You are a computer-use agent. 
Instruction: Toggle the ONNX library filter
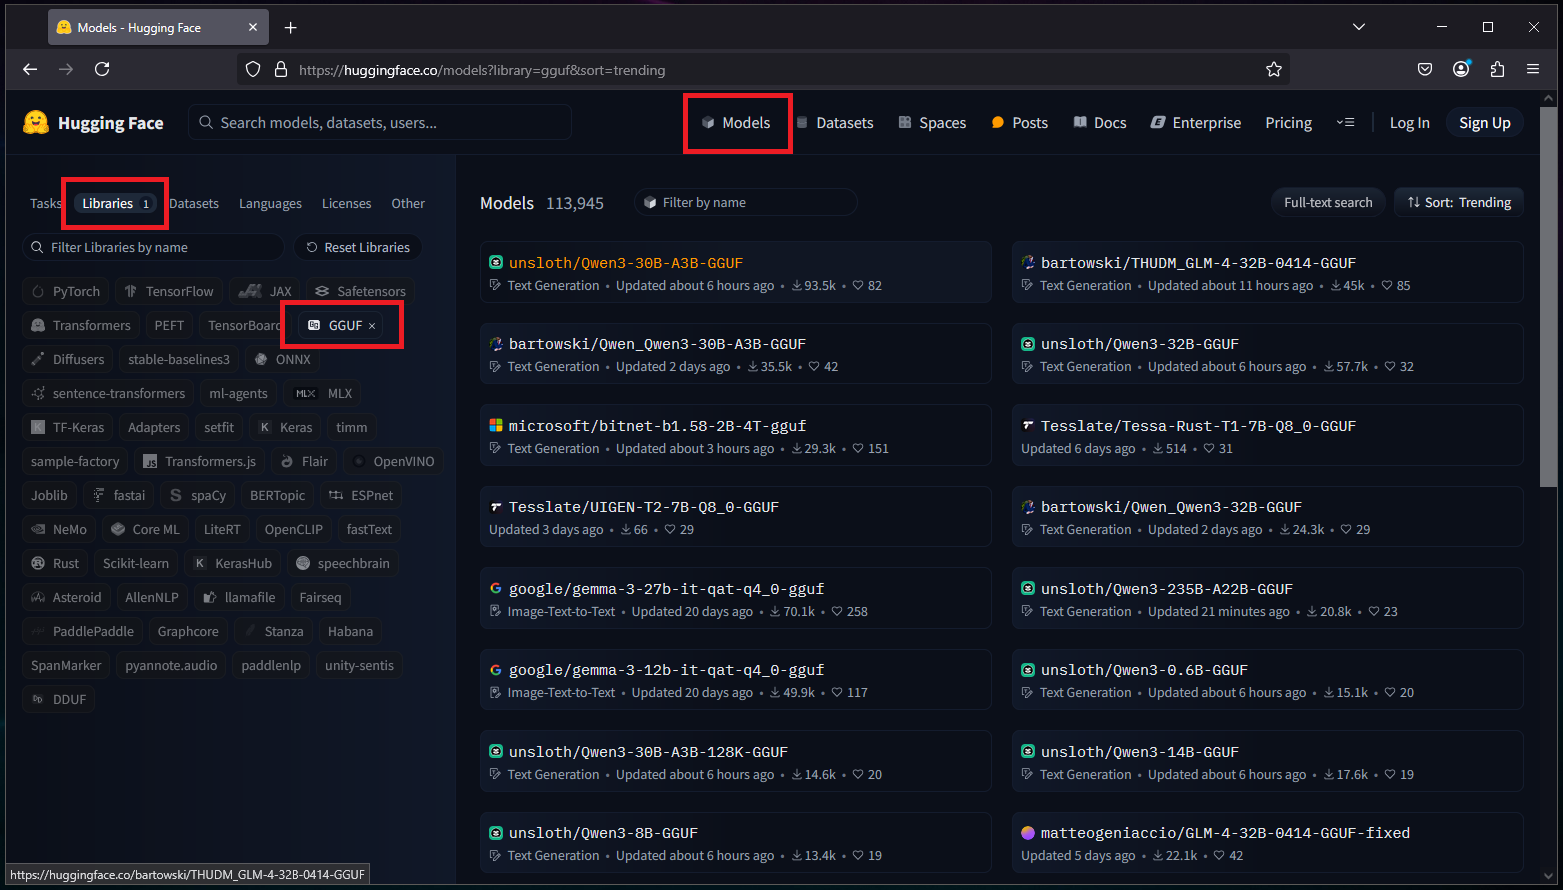click(282, 359)
